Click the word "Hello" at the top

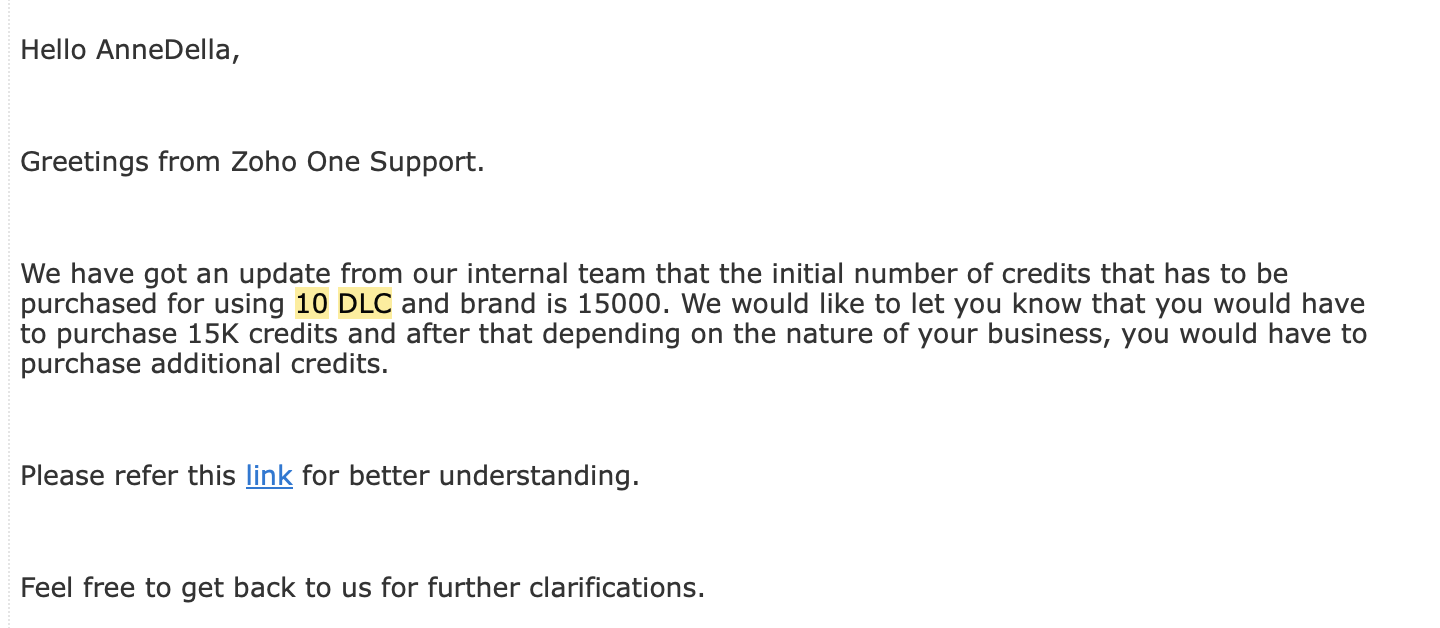(x=54, y=49)
